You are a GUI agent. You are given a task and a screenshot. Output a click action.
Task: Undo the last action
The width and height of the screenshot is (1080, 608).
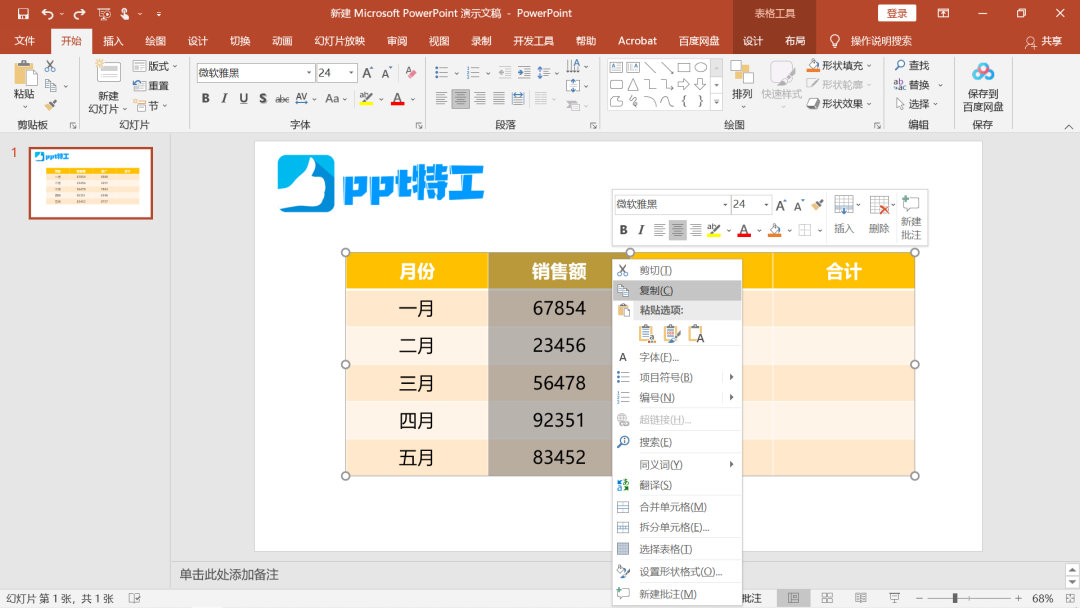point(47,13)
